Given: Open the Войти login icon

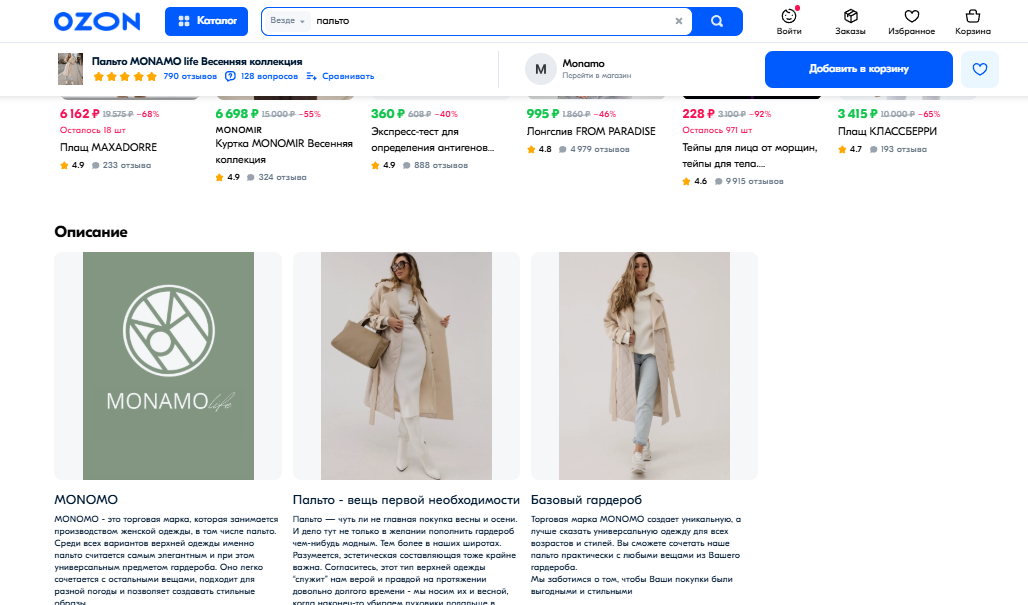Looking at the screenshot, I should coord(789,21).
